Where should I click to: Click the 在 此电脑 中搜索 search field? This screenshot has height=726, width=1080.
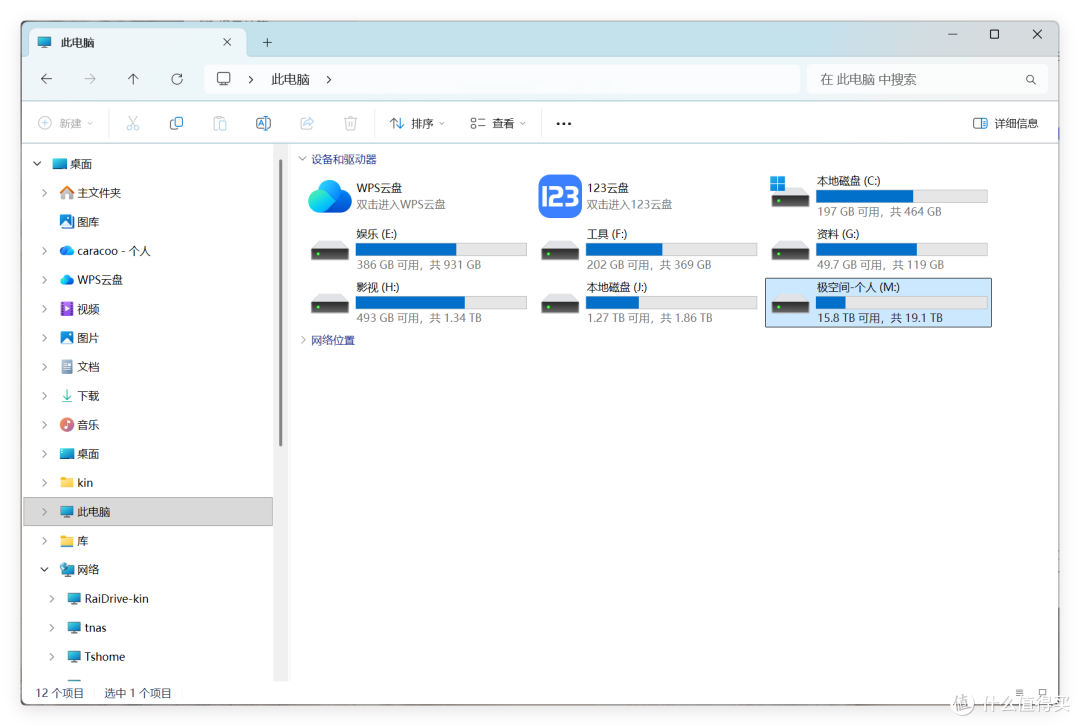point(927,79)
